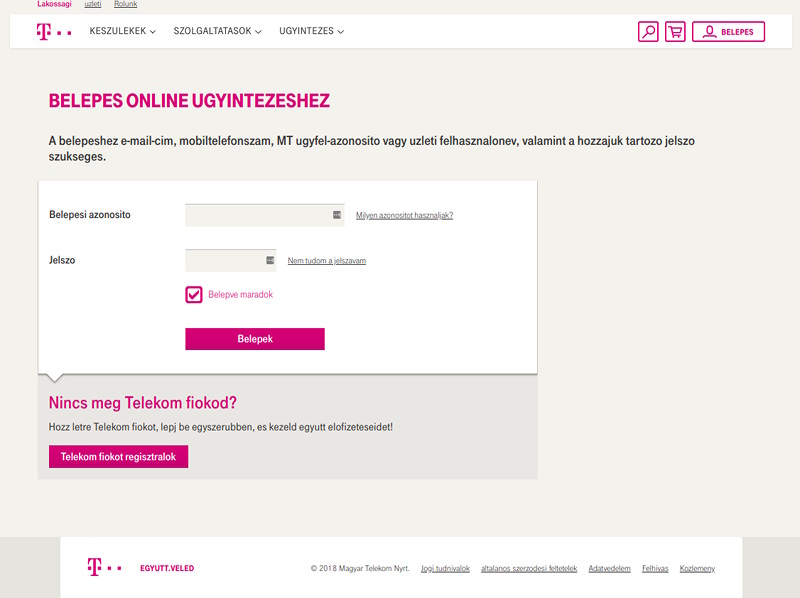This screenshot has height=598, width=800.
Task: Open Kozlemeny footer link
Action: pyautogui.click(x=697, y=568)
